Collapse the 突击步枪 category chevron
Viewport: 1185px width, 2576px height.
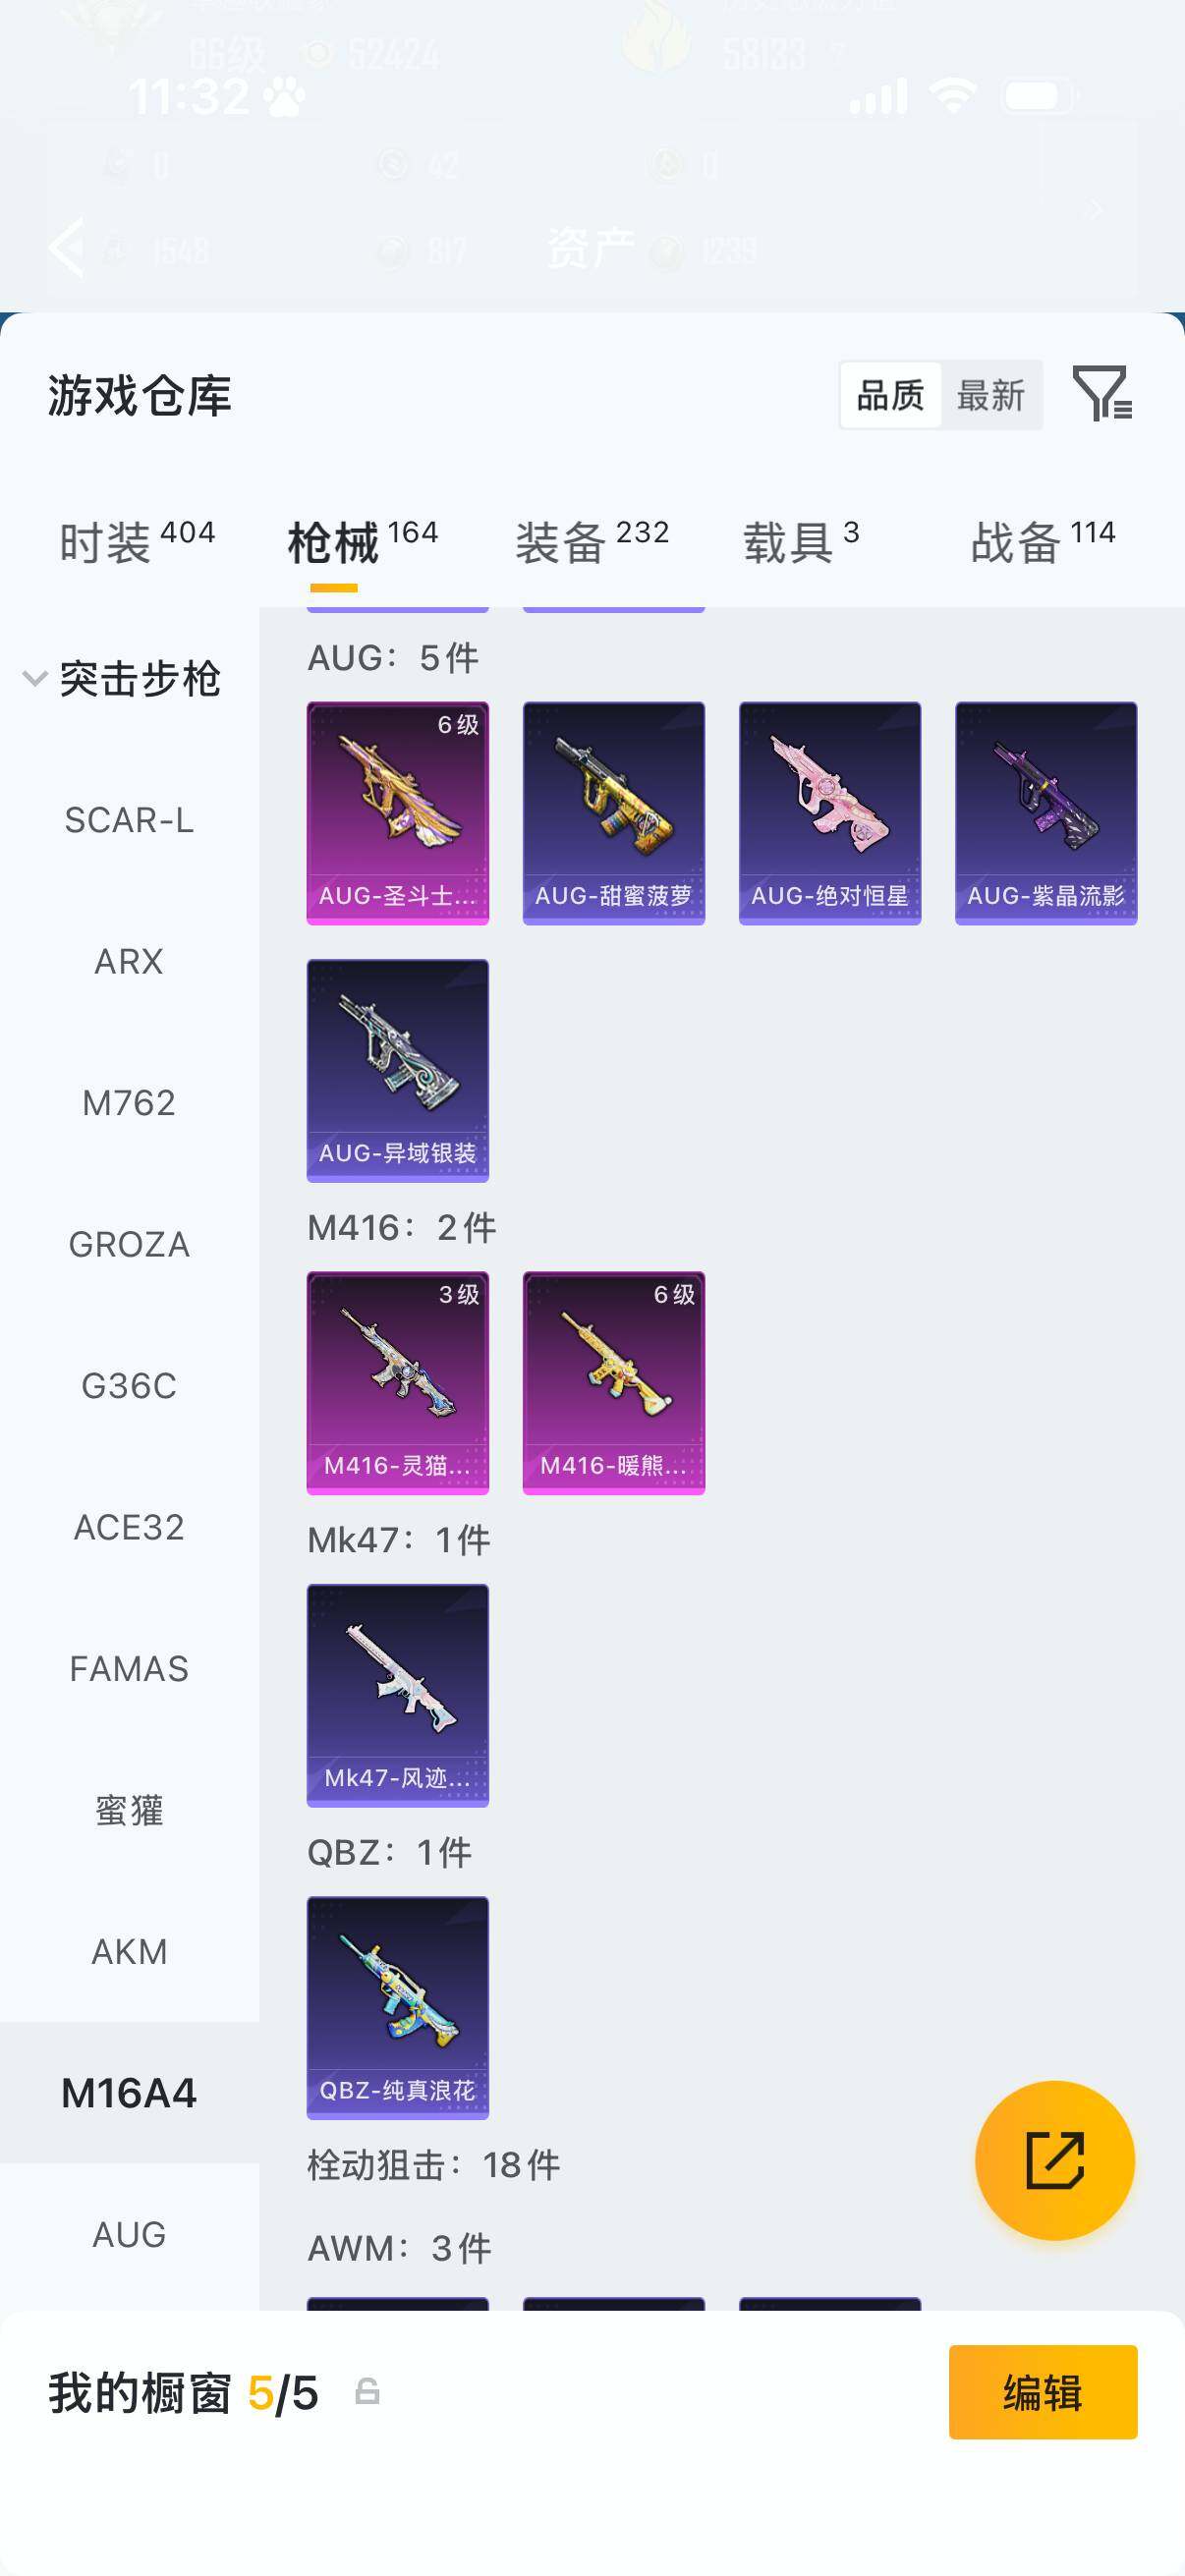[x=34, y=679]
